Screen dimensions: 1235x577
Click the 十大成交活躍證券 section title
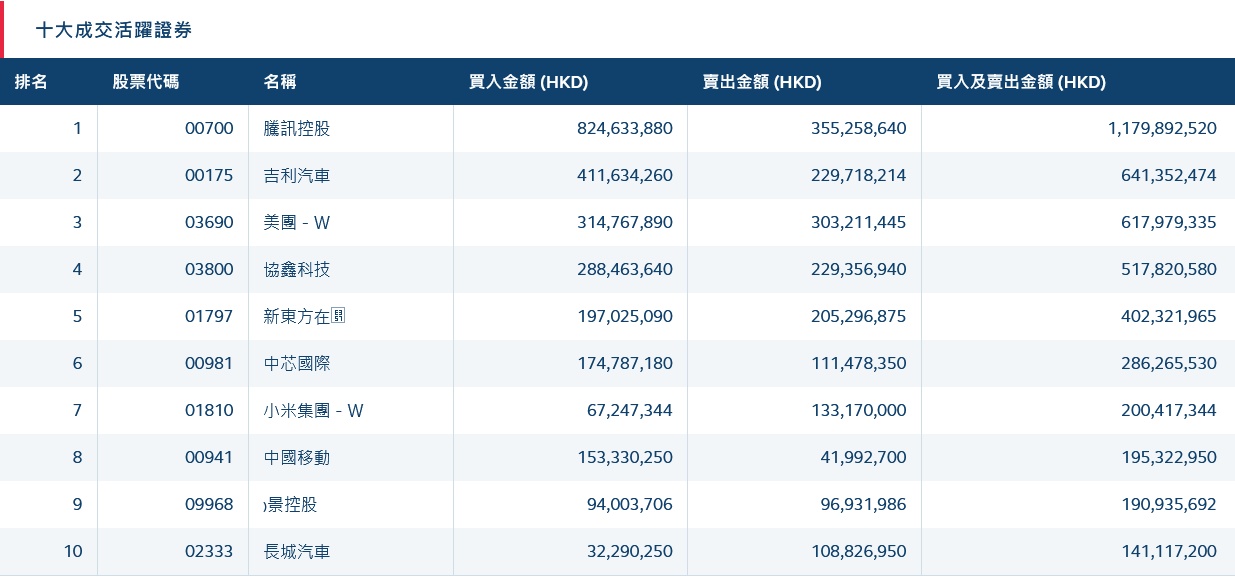point(113,30)
